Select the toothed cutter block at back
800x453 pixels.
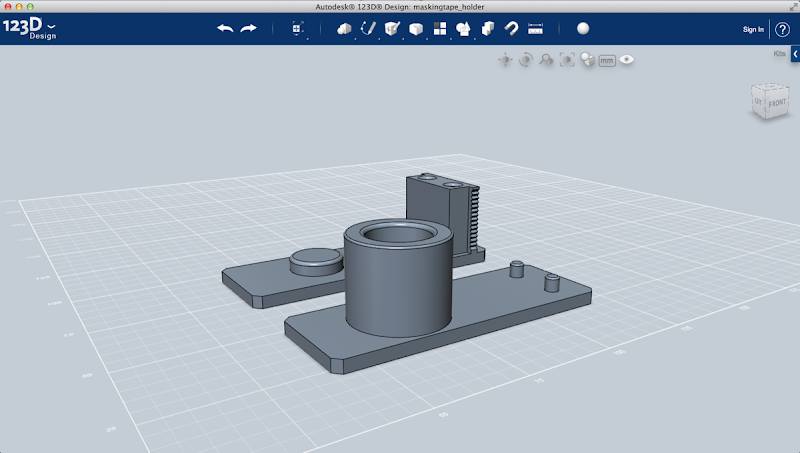(443, 214)
